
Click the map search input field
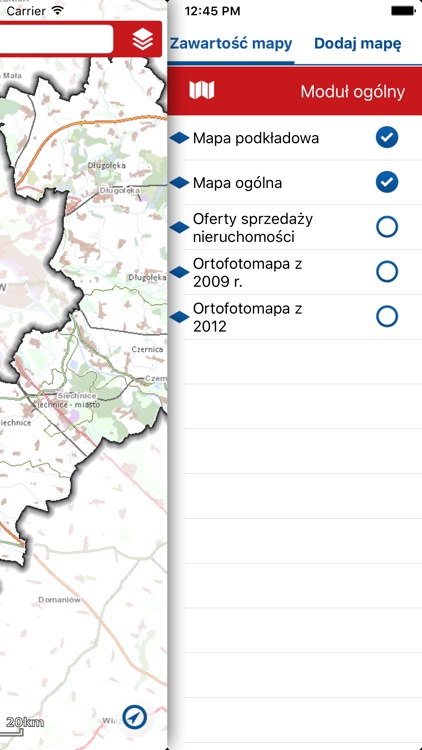click(56, 39)
